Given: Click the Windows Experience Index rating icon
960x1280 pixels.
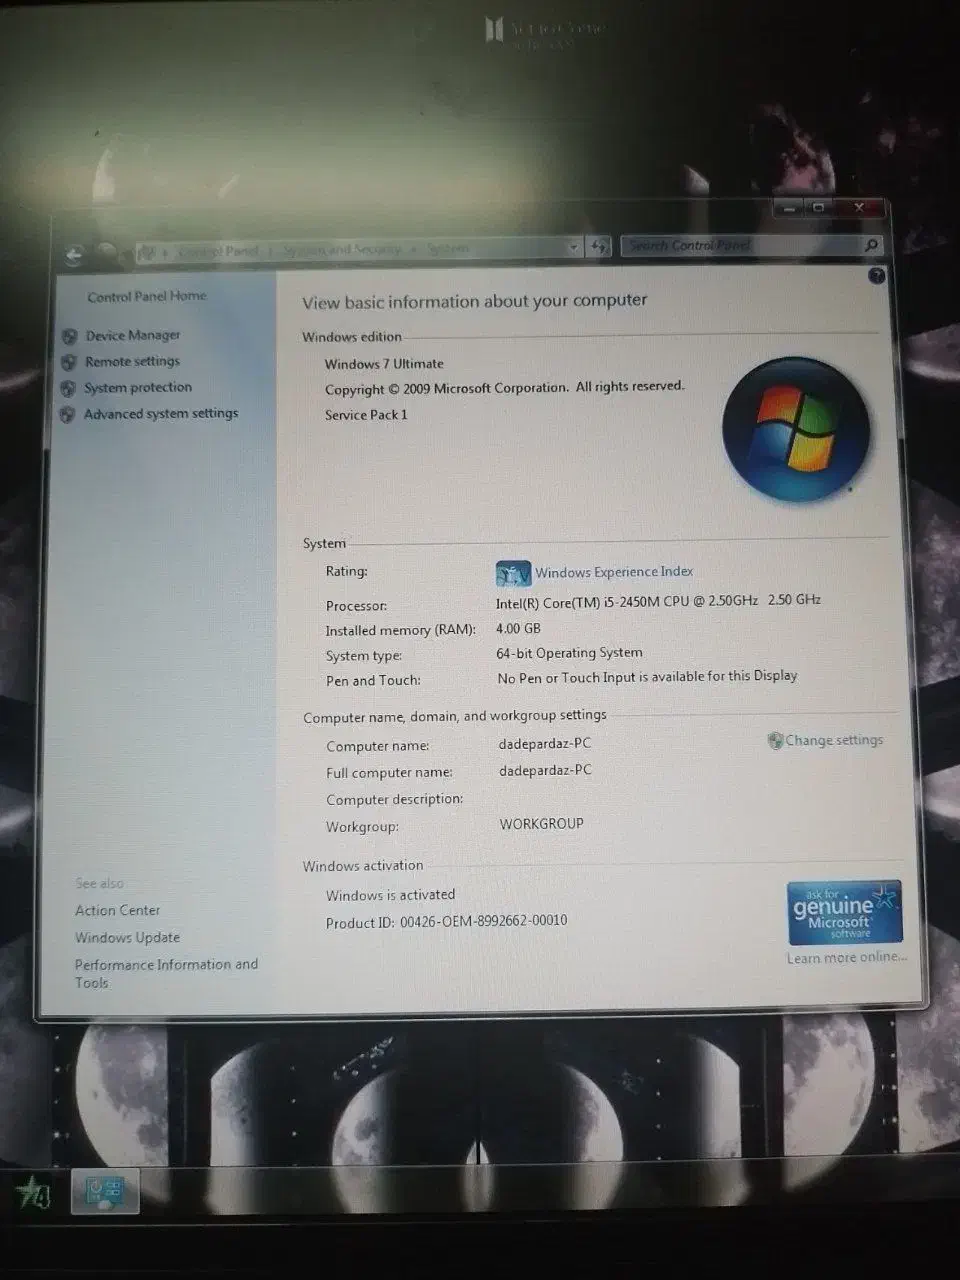Looking at the screenshot, I should (x=512, y=573).
